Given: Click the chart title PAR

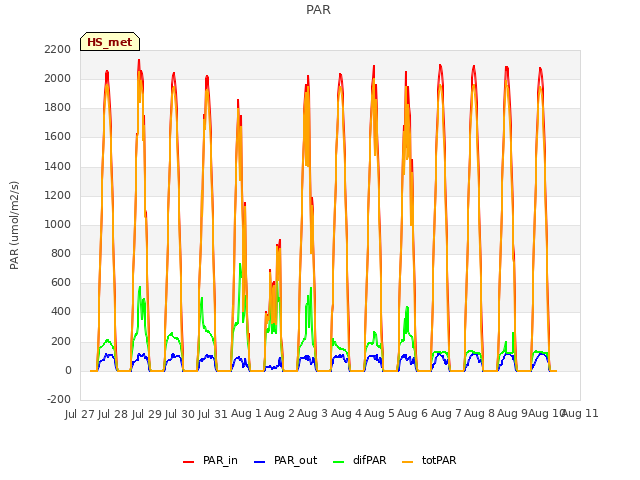Looking at the screenshot, I should (x=318, y=10).
